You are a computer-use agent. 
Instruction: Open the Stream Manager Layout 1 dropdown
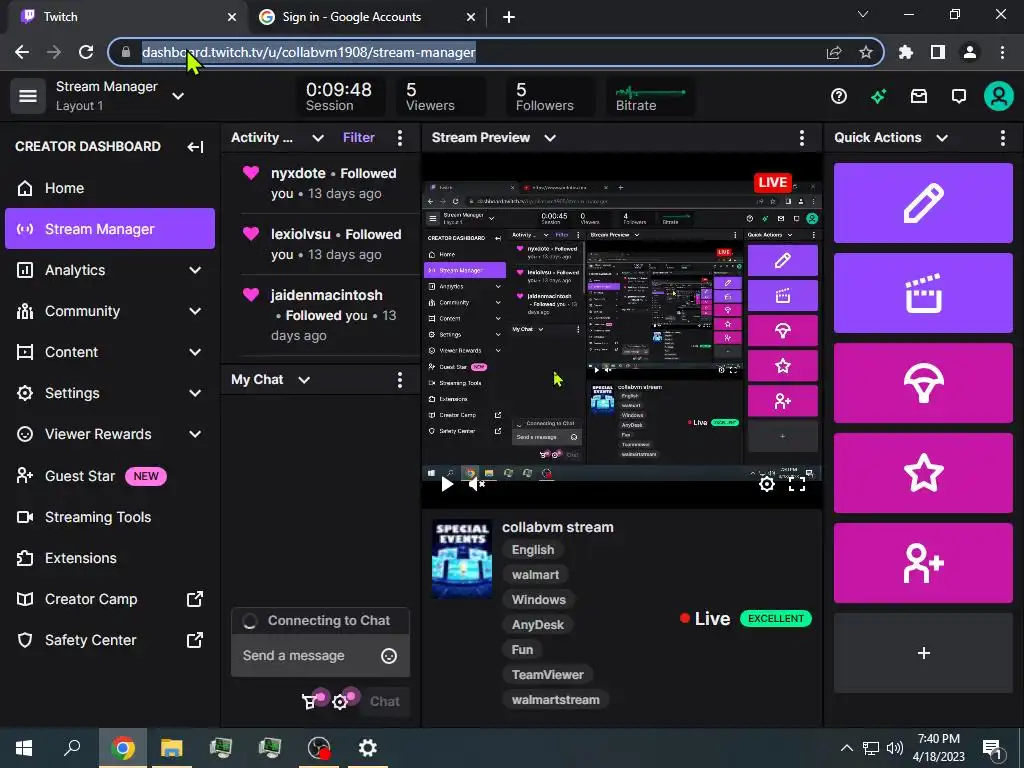(178, 96)
